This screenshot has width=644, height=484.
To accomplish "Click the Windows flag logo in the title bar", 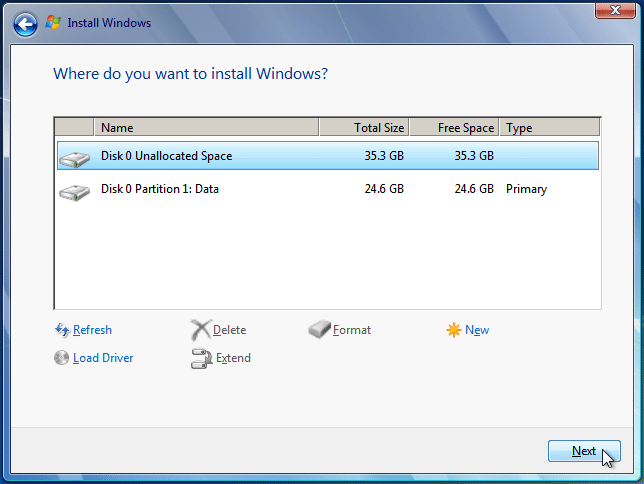I will [x=53, y=23].
